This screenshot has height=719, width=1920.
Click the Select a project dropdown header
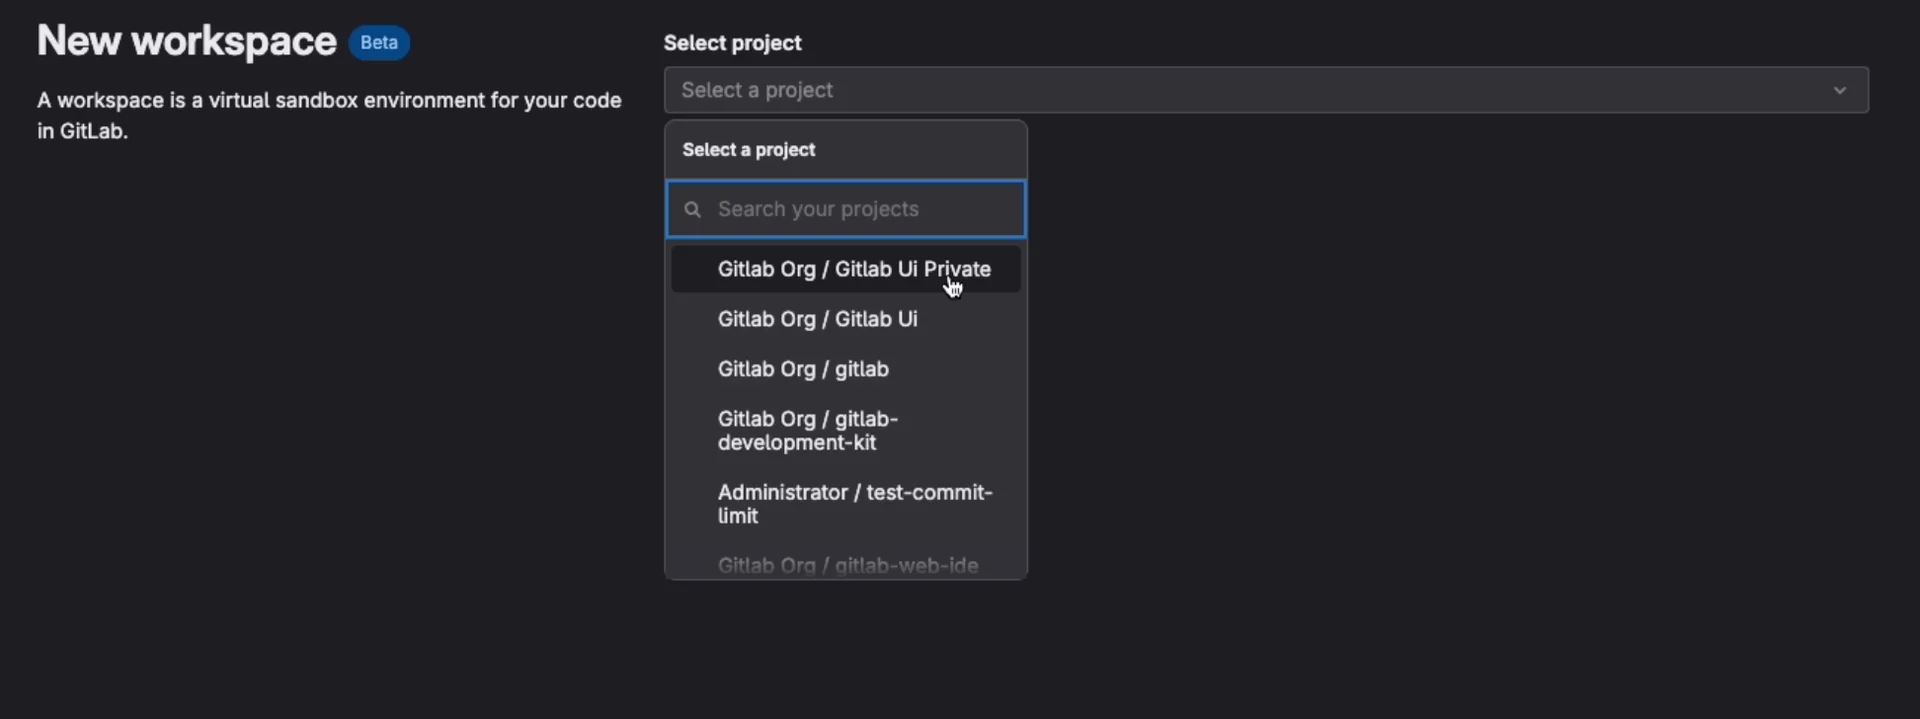click(x=748, y=150)
